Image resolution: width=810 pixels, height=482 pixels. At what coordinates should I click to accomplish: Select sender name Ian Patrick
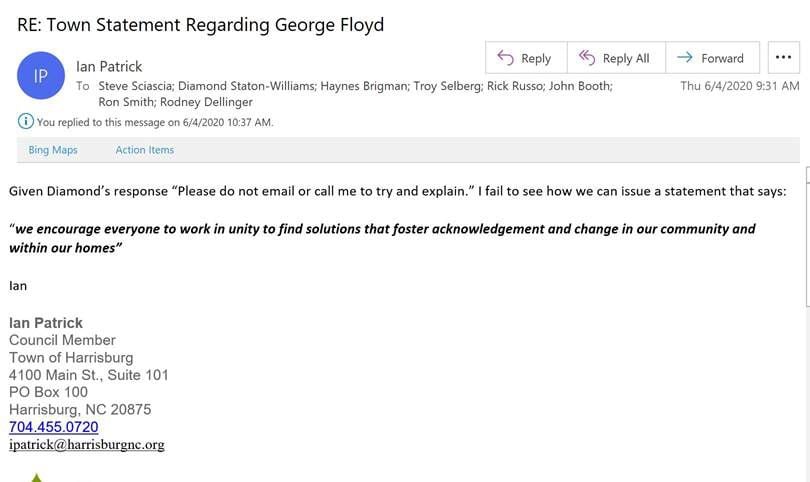click(x=109, y=67)
